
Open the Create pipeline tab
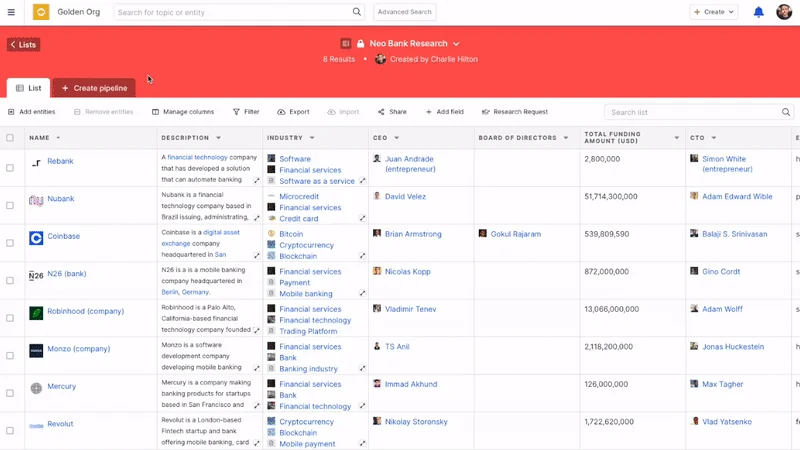pos(94,88)
